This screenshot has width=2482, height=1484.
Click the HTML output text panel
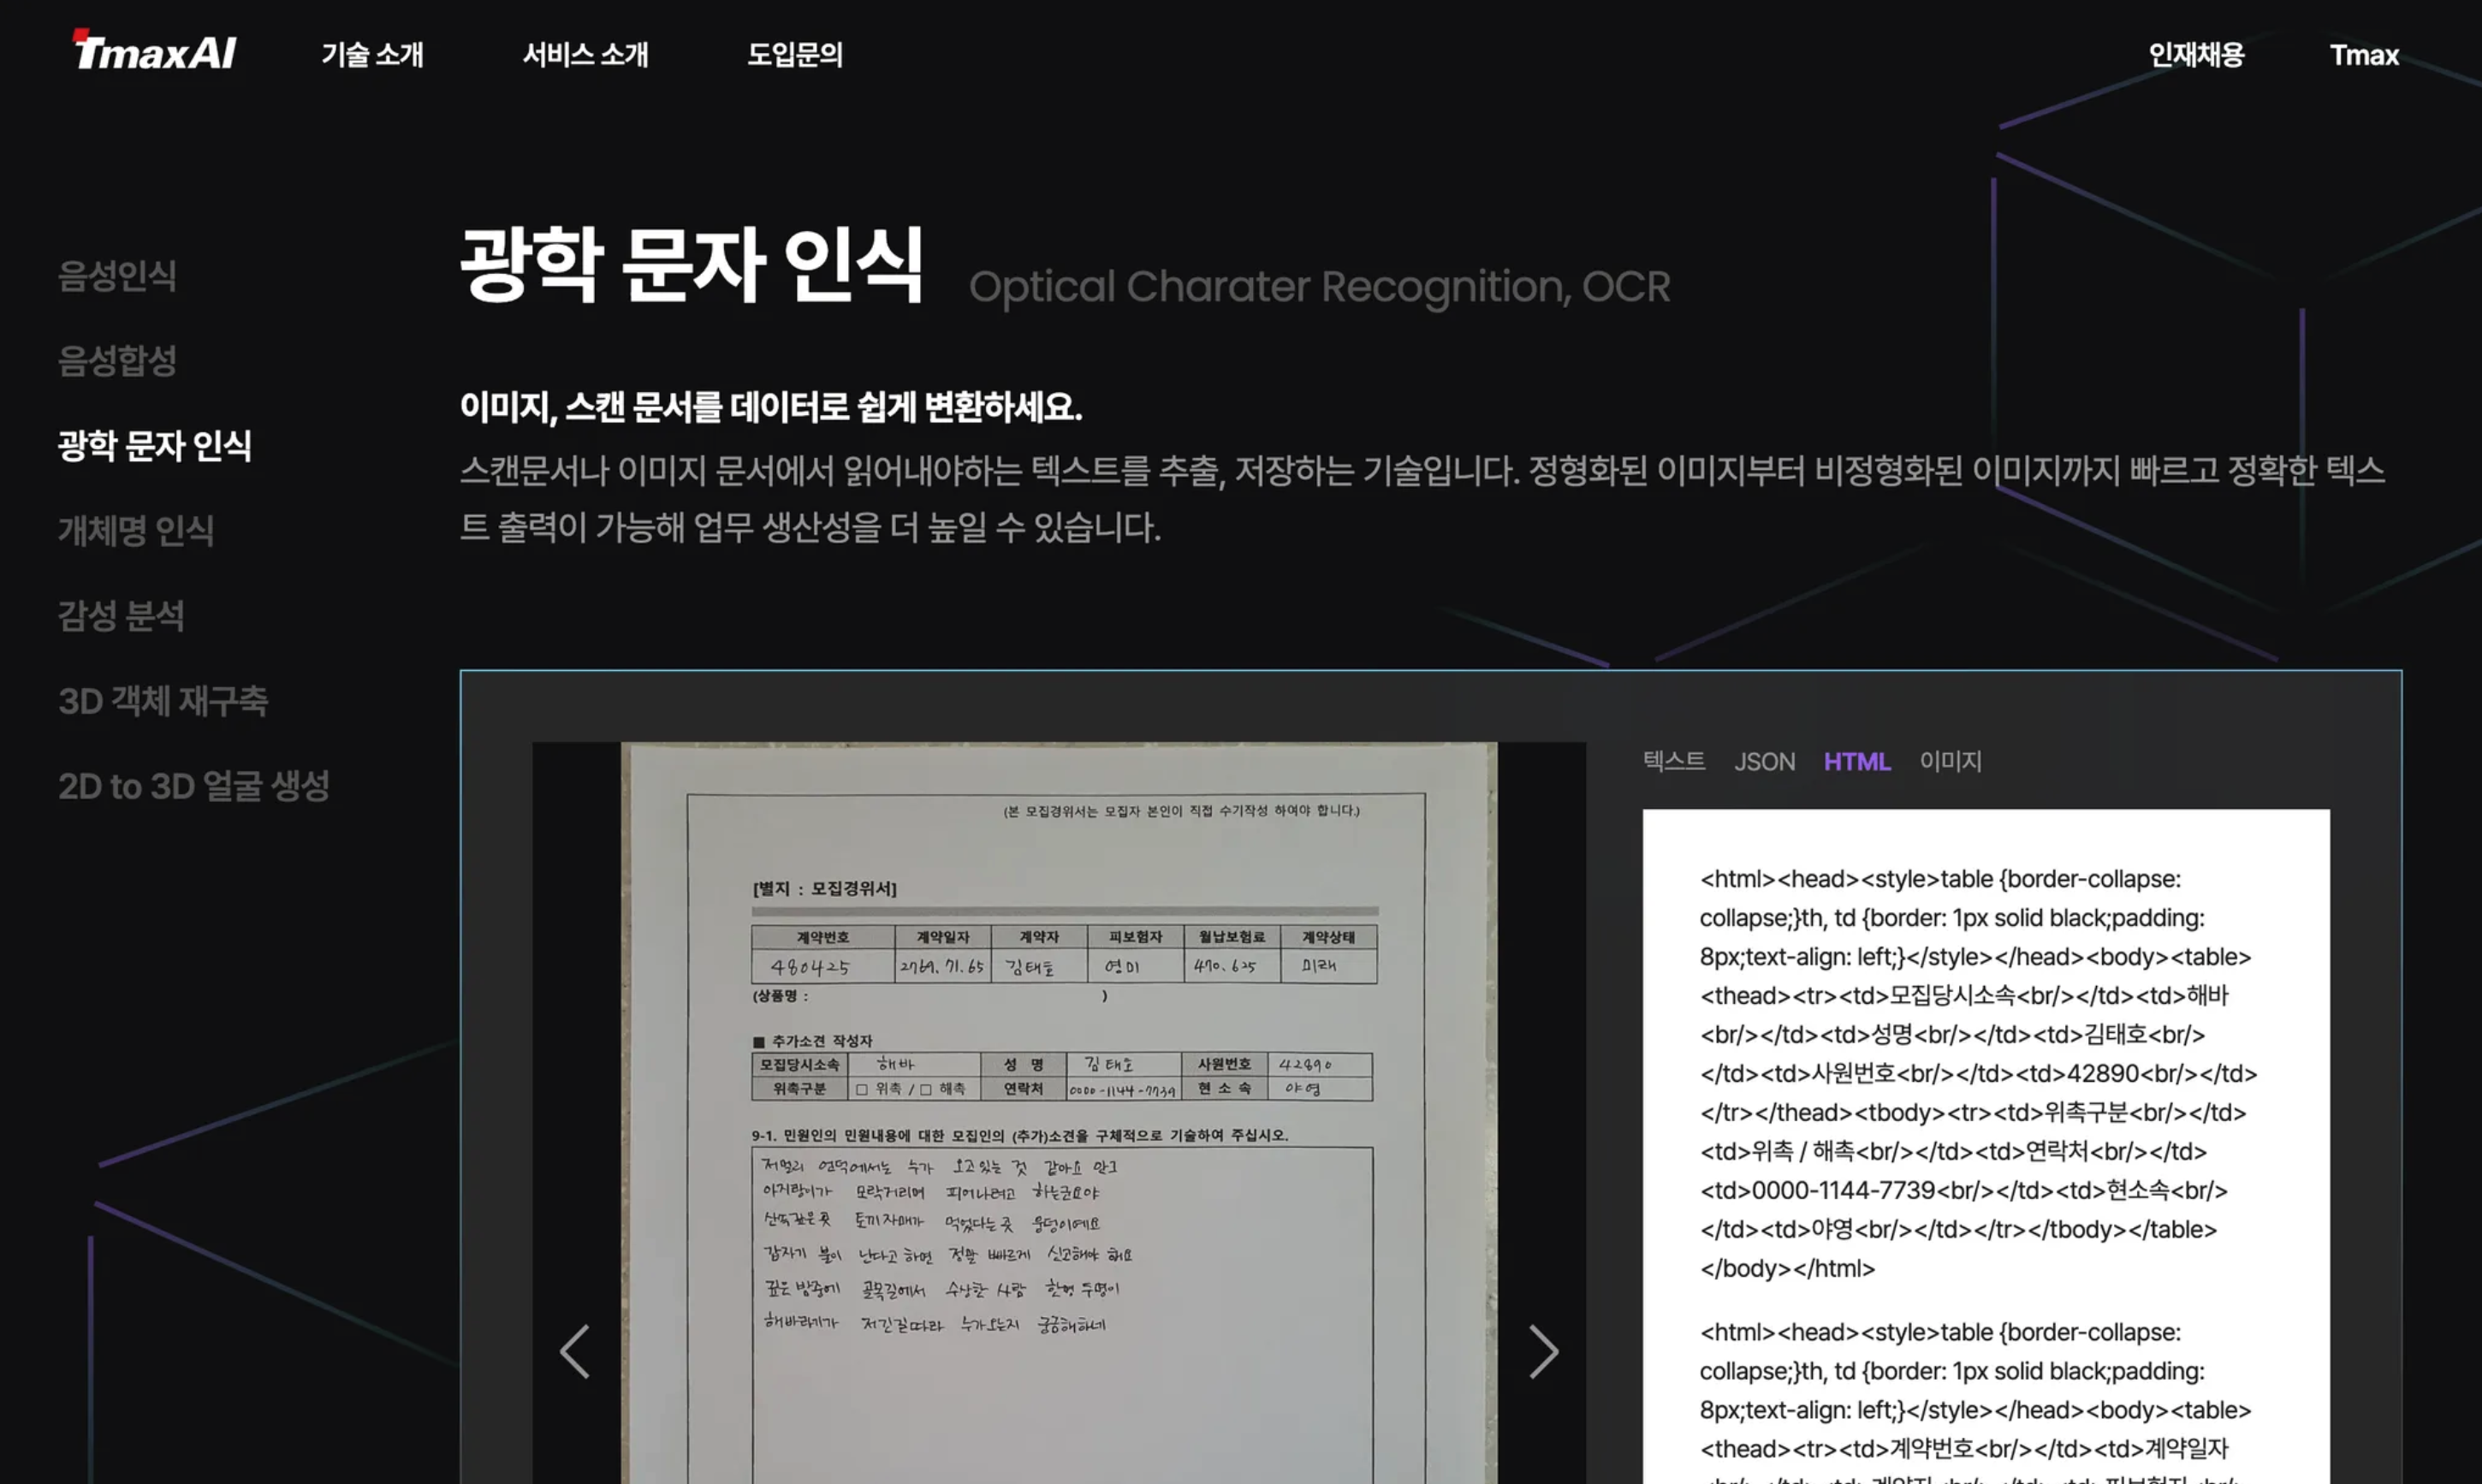click(1986, 1147)
